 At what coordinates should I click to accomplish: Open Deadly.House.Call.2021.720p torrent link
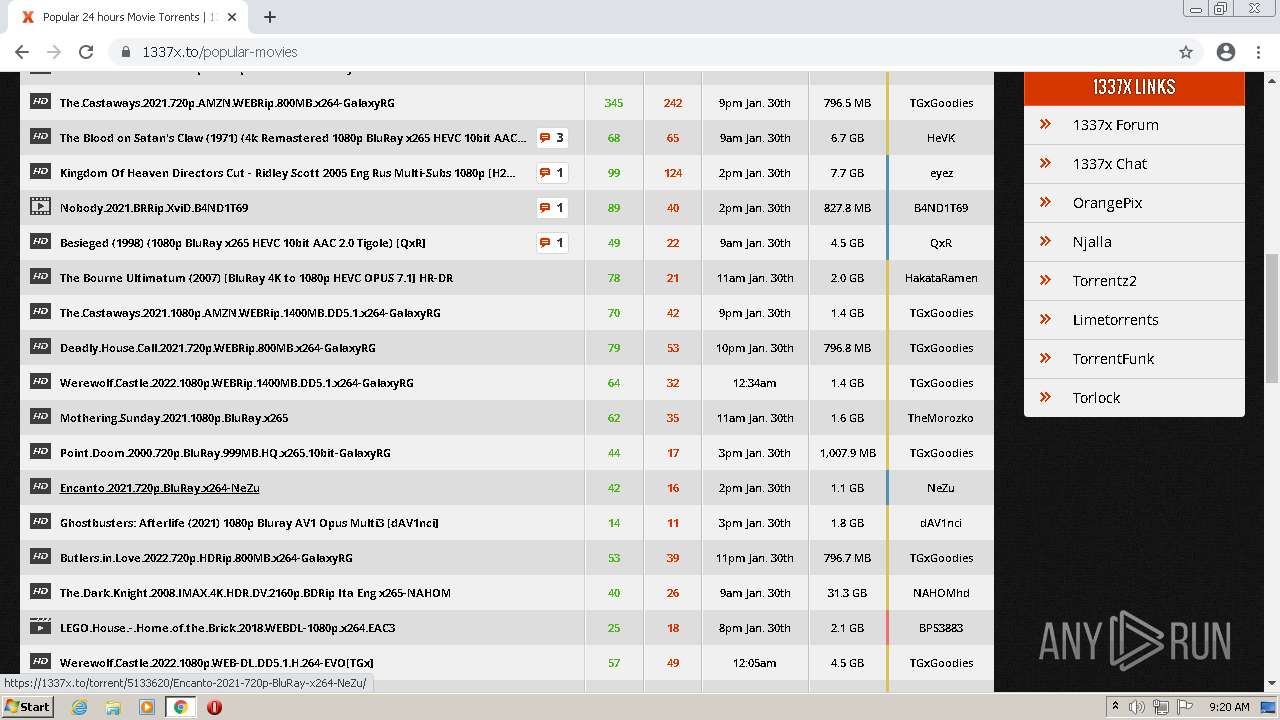tap(217, 348)
